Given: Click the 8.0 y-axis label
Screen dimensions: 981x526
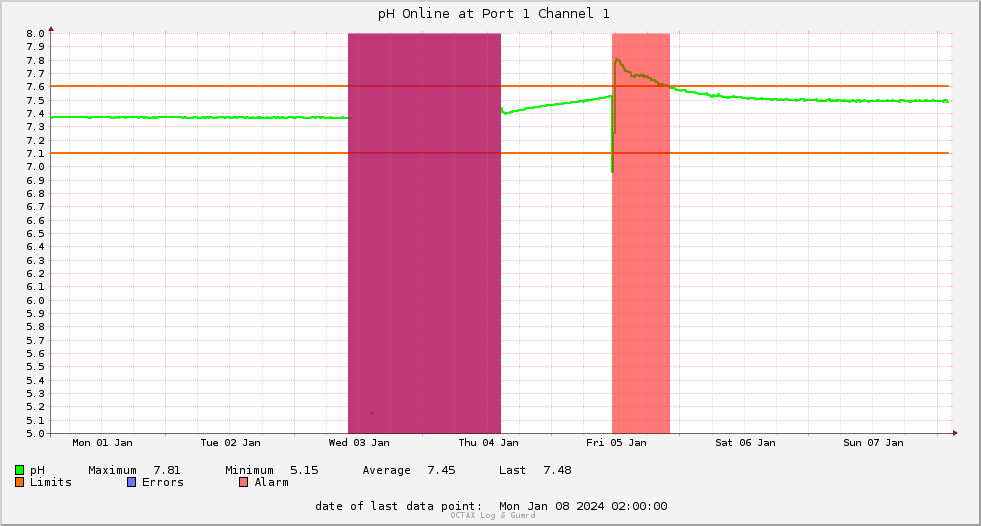Looking at the screenshot, I should [x=36, y=34].
